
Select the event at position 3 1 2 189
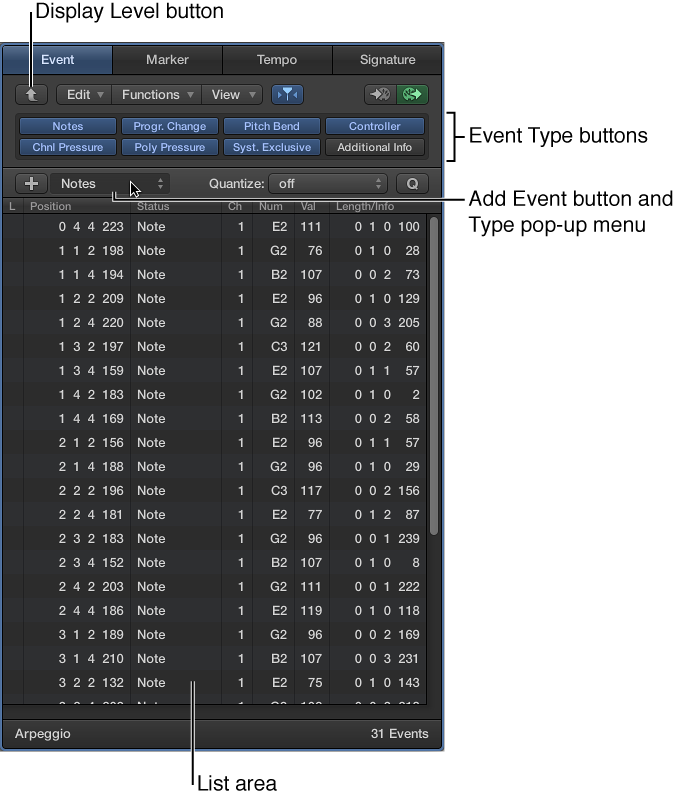[x=214, y=635]
